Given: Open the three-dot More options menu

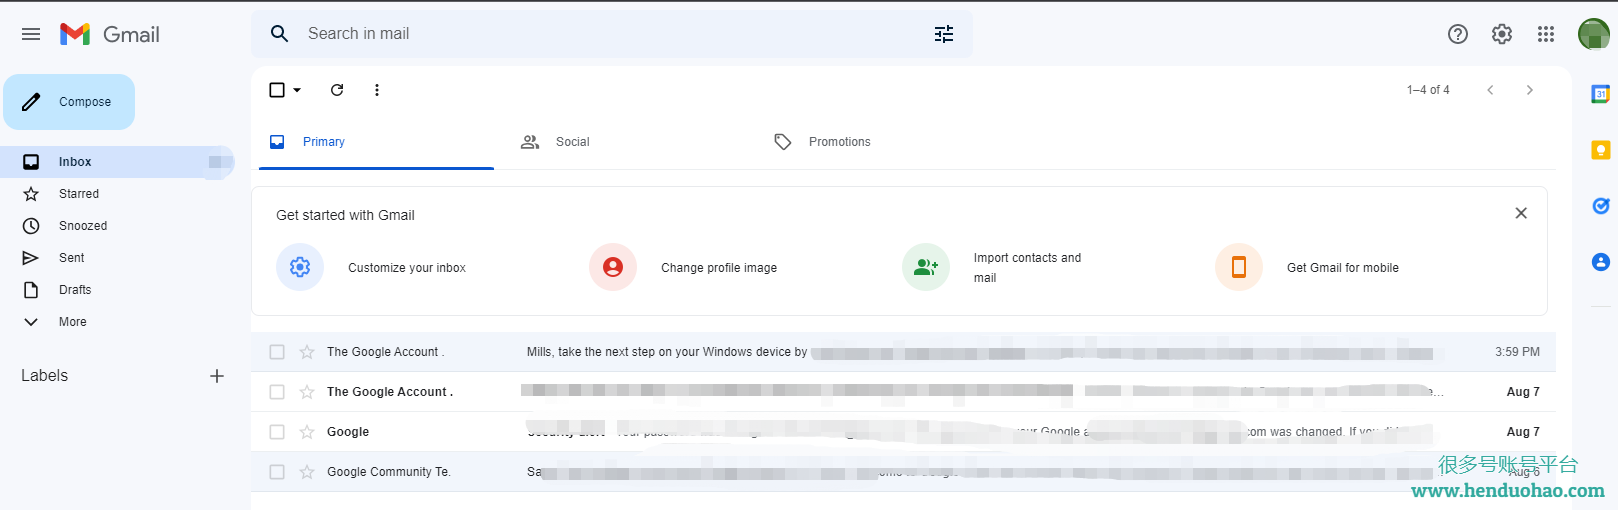Looking at the screenshot, I should (376, 90).
